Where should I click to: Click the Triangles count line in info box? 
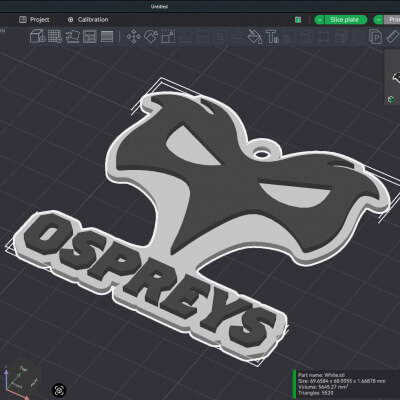[x=315, y=393]
